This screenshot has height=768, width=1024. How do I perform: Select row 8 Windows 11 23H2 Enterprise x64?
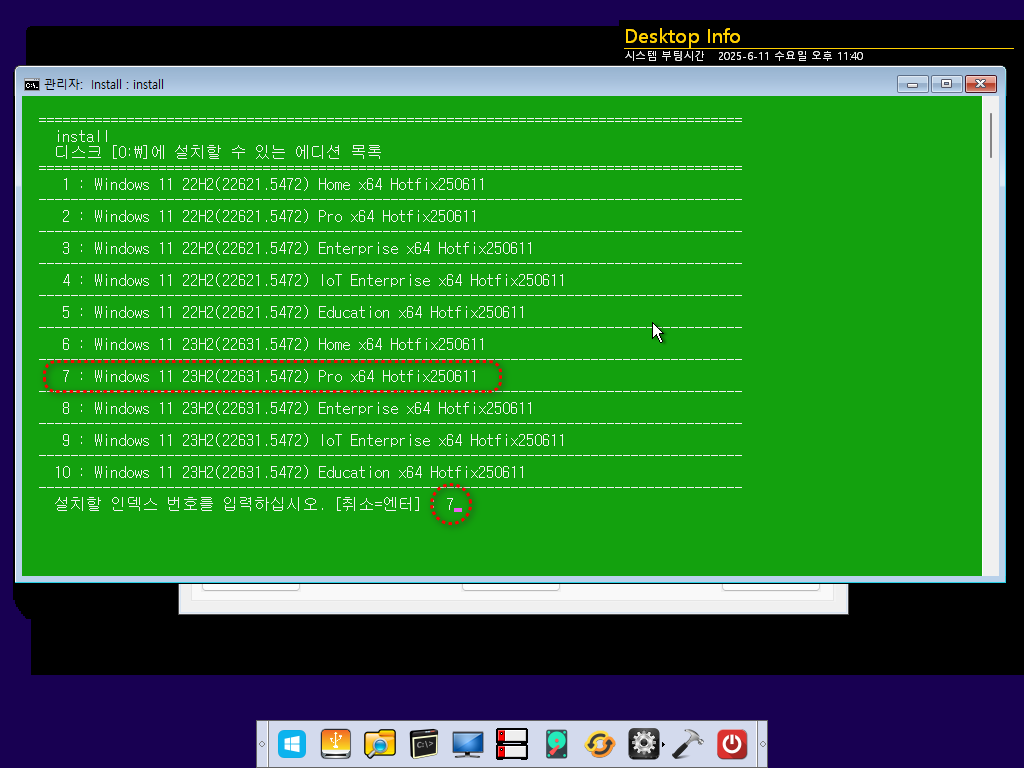297,409
